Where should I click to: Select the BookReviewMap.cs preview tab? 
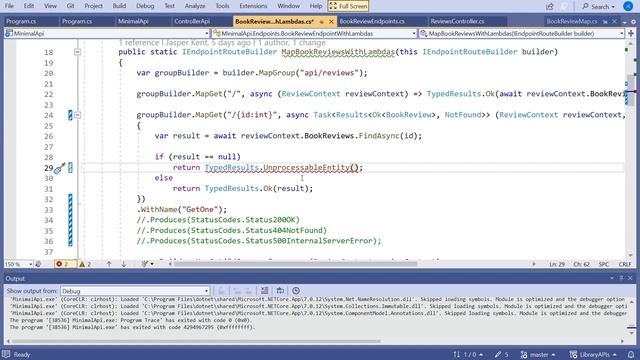(571, 21)
